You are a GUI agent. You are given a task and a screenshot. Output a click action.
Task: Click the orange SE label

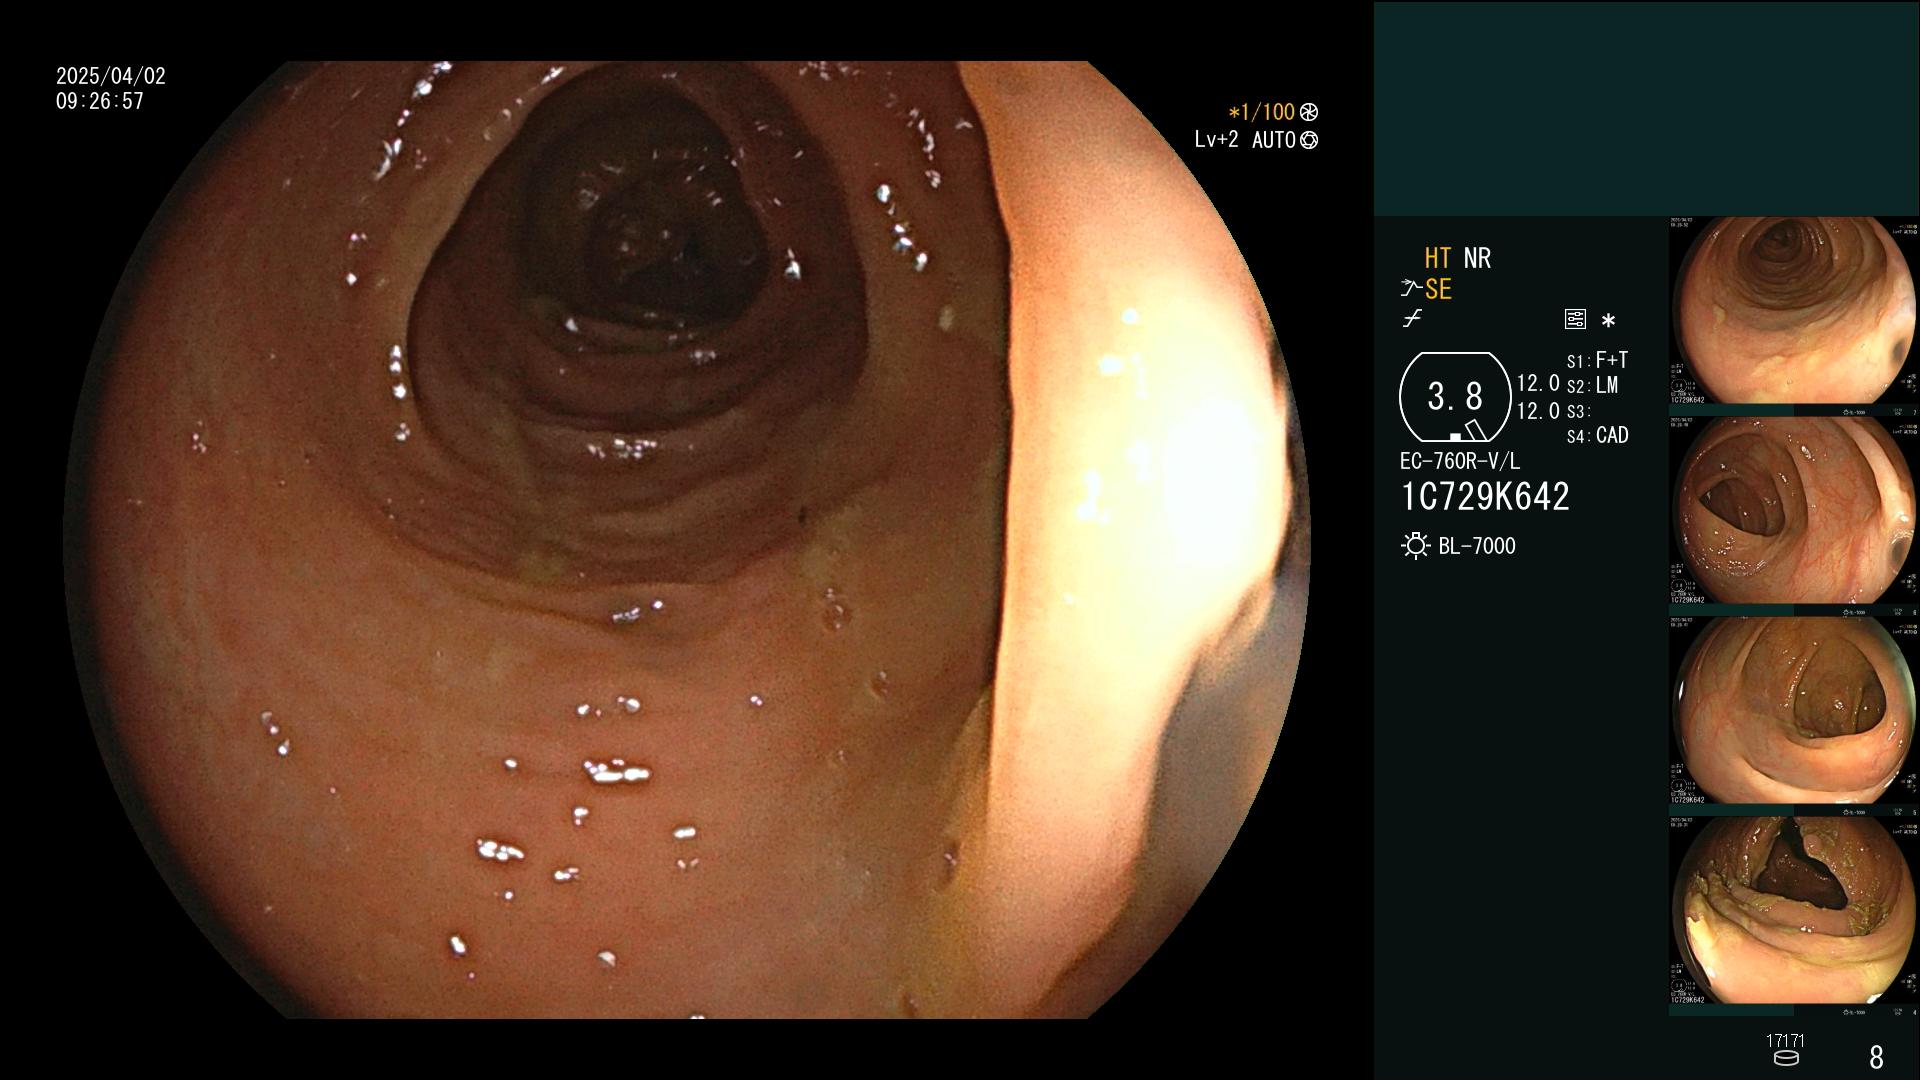click(1438, 289)
